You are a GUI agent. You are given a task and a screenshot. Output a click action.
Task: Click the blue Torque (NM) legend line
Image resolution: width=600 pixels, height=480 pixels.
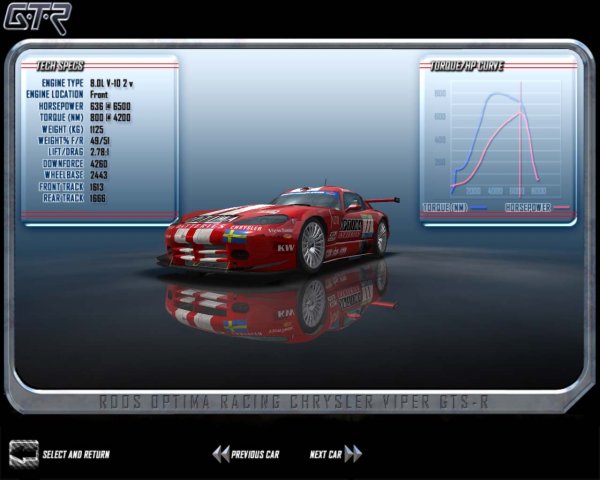(478, 207)
